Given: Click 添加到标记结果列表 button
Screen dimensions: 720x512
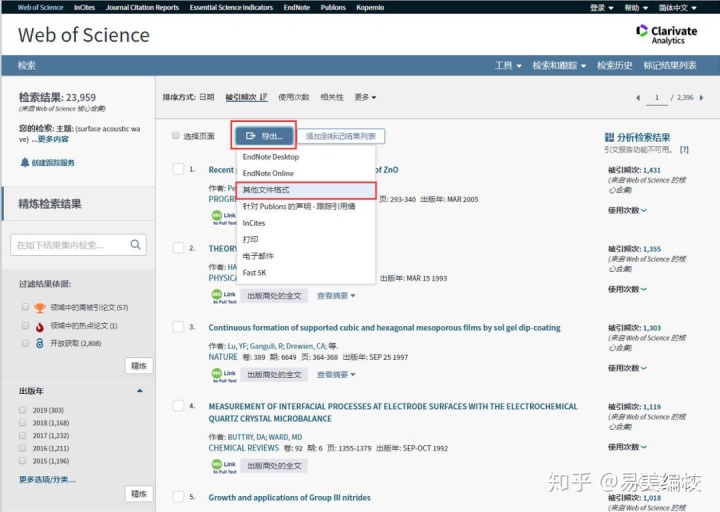Looking at the screenshot, I should (341, 136).
